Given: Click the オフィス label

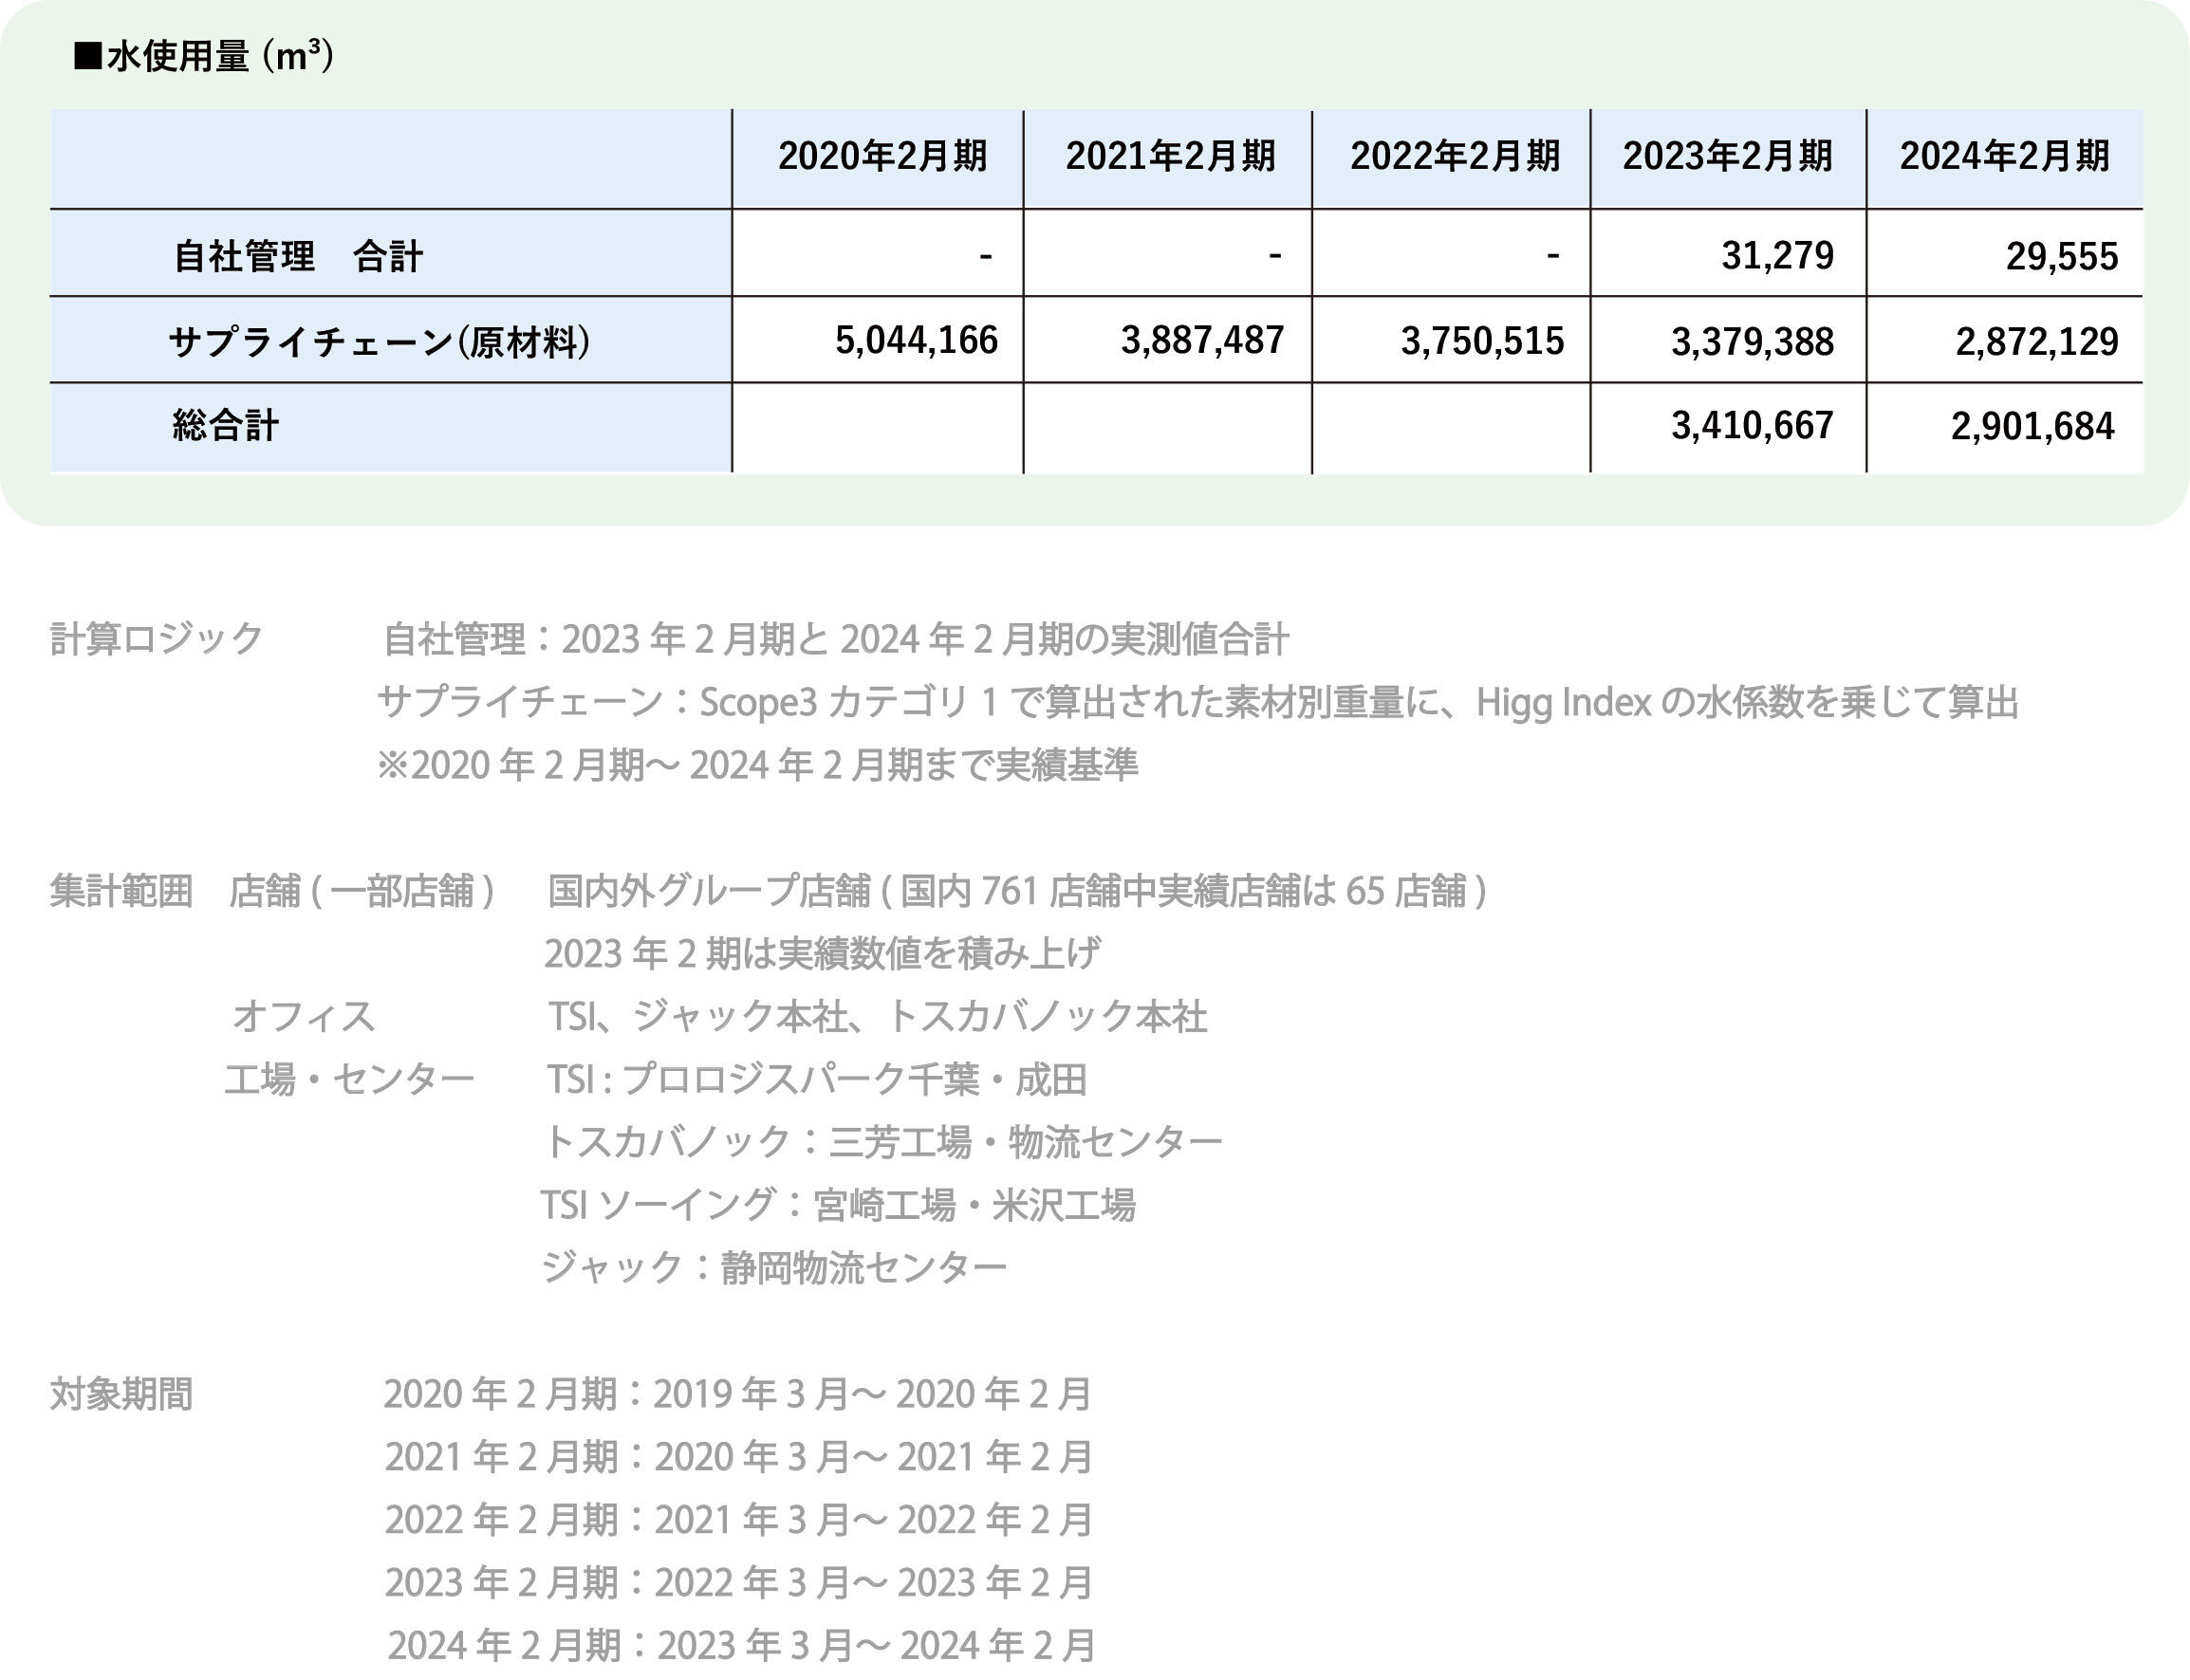Looking at the screenshot, I should [x=303, y=1016].
